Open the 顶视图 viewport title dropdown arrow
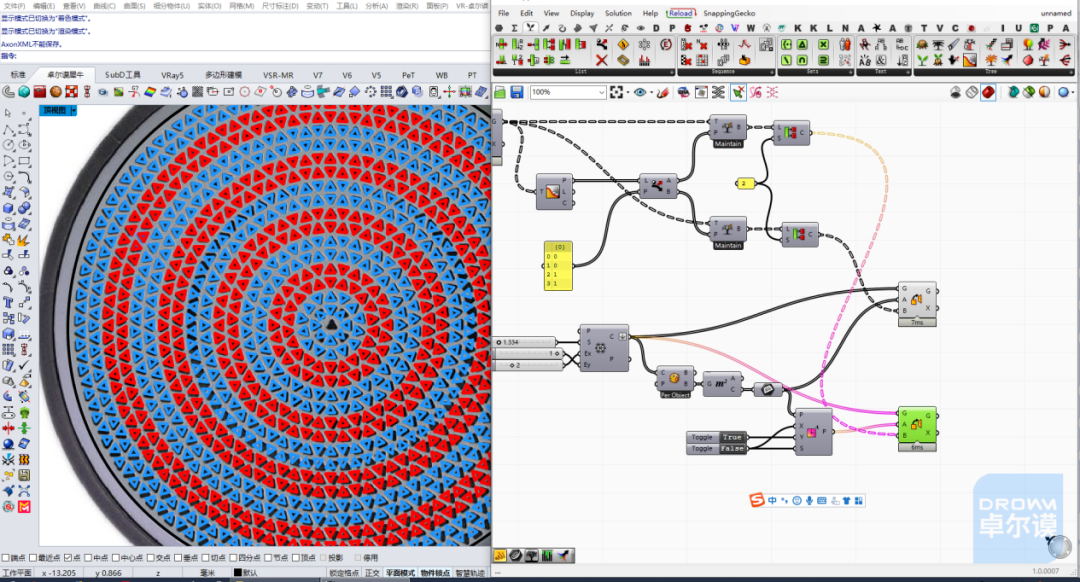 (x=74, y=110)
